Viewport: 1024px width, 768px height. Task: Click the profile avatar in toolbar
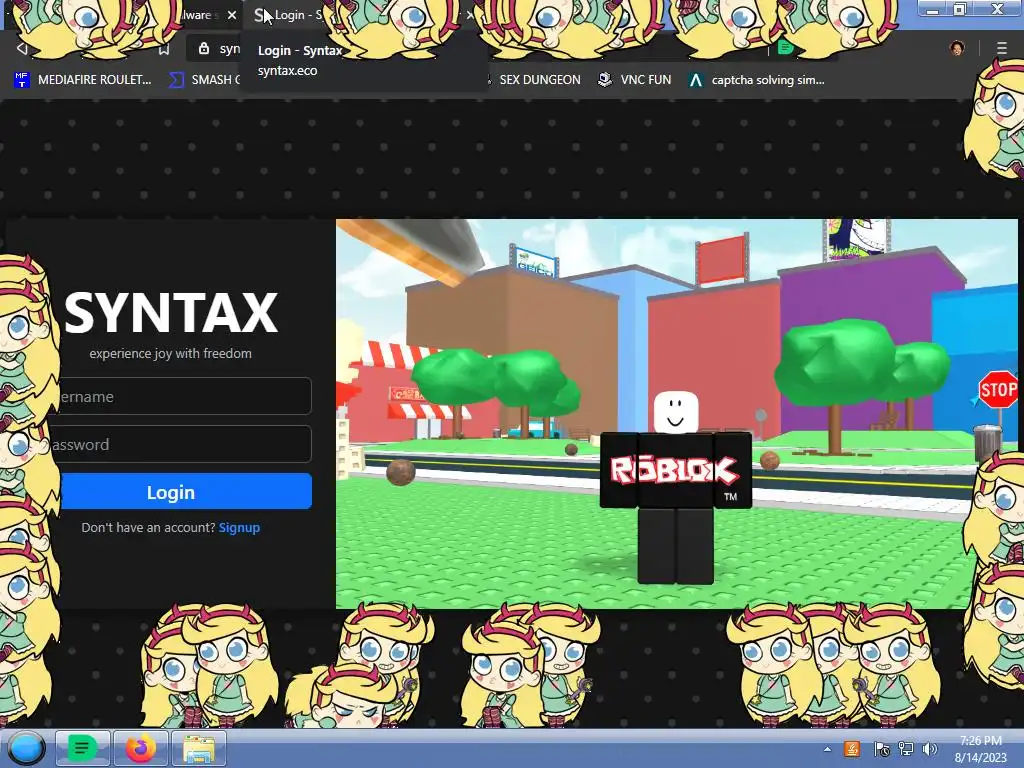[957, 48]
